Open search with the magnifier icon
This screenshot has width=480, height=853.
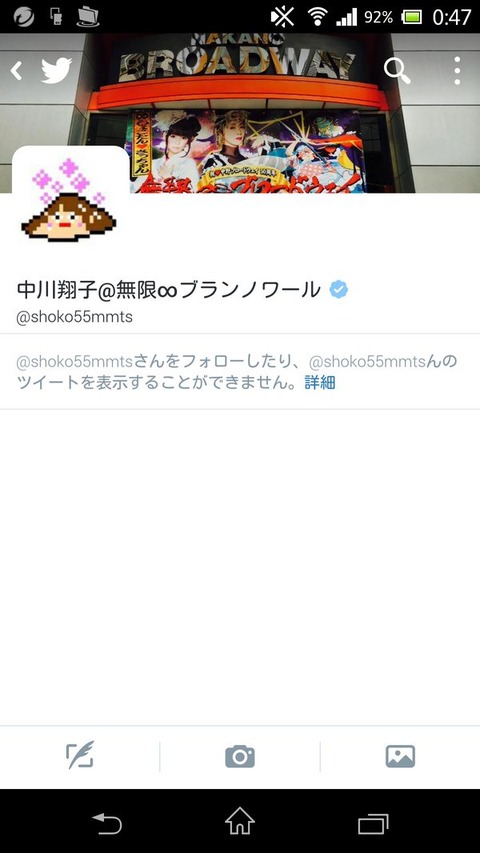tap(397, 70)
